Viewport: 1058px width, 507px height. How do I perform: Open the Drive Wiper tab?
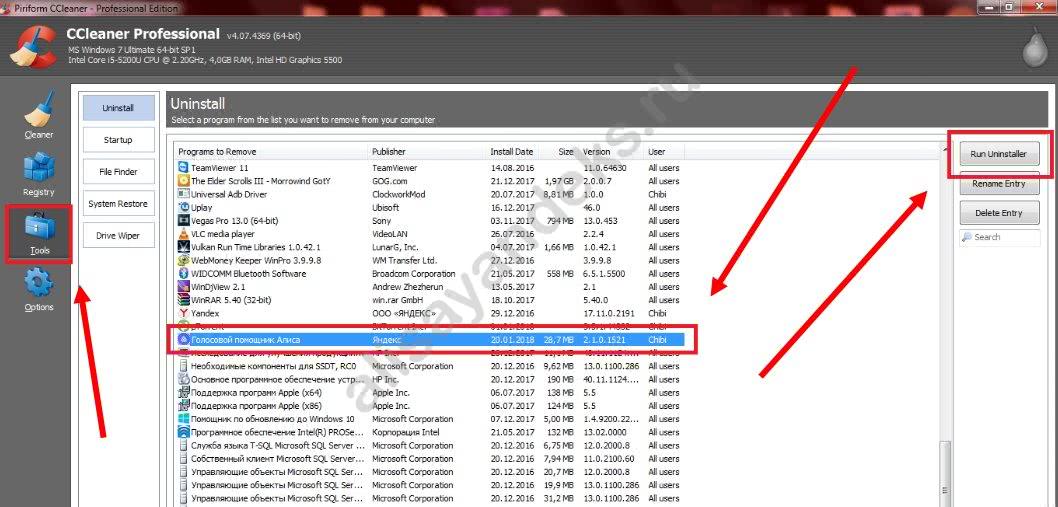coord(118,236)
